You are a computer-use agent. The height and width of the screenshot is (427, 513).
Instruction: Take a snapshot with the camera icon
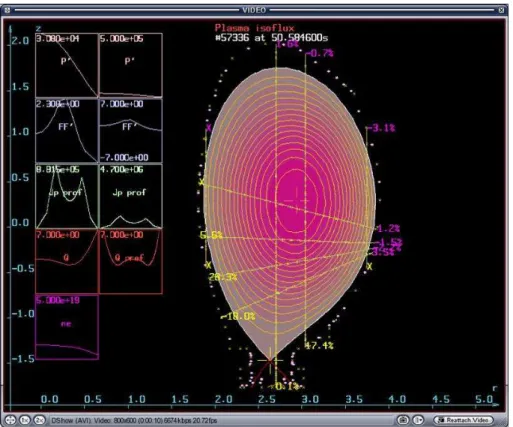[x=403, y=420]
